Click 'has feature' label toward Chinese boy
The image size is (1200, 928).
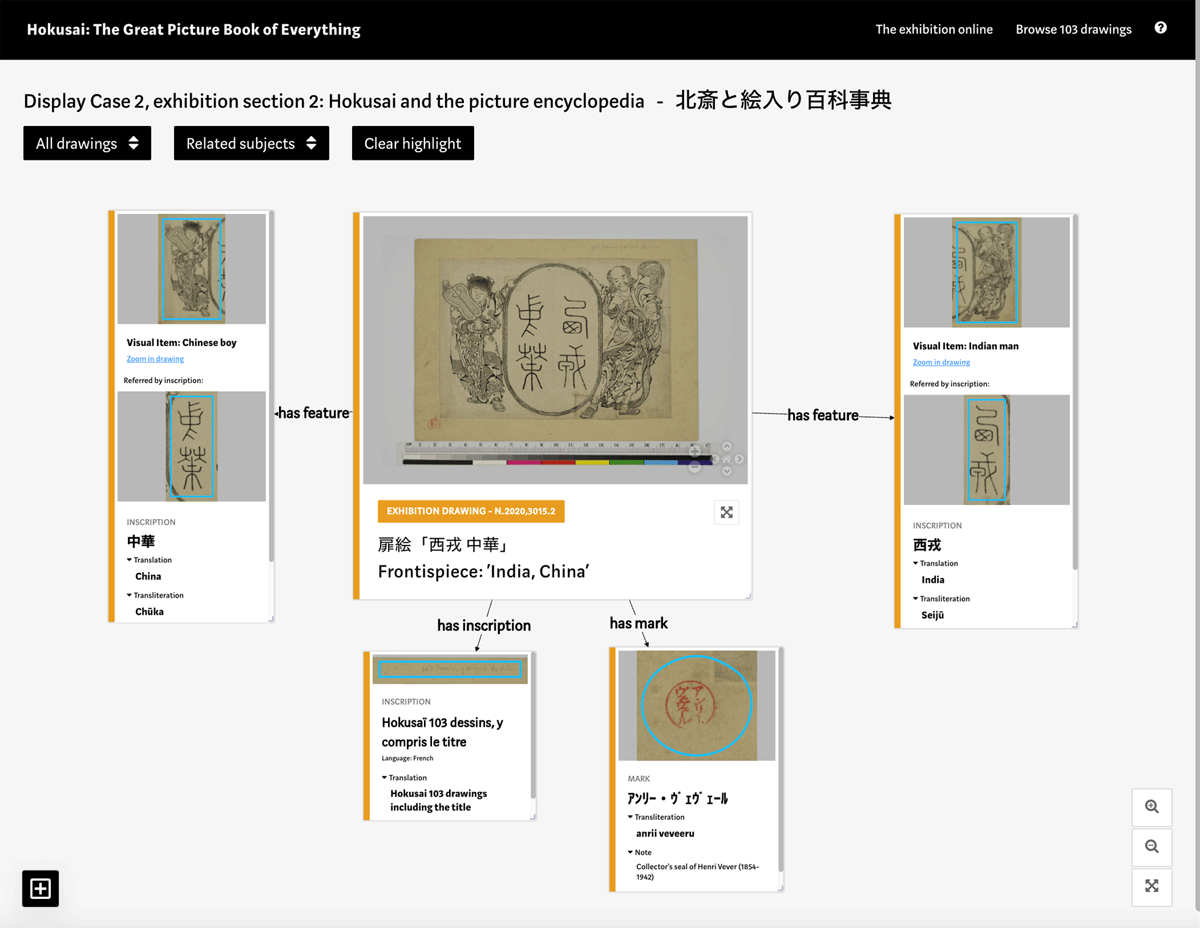313,413
